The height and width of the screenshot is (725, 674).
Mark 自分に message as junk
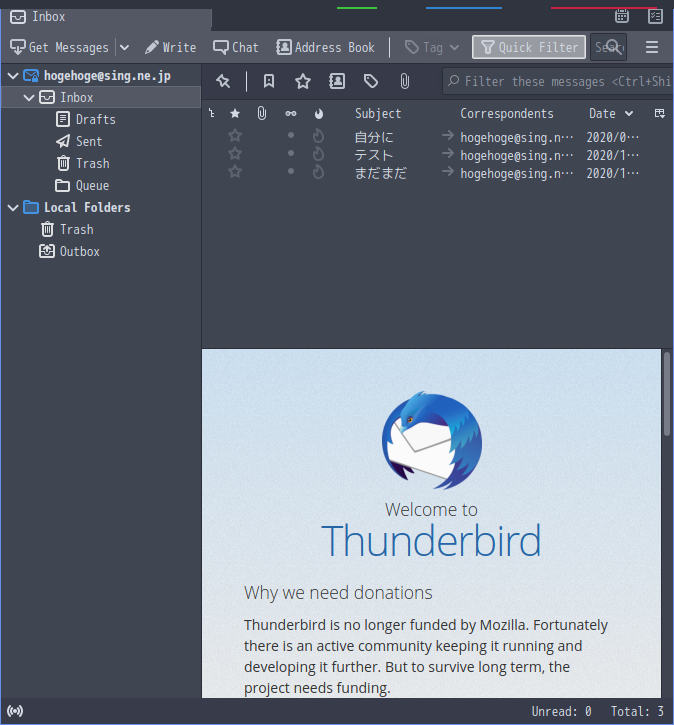(x=318, y=136)
